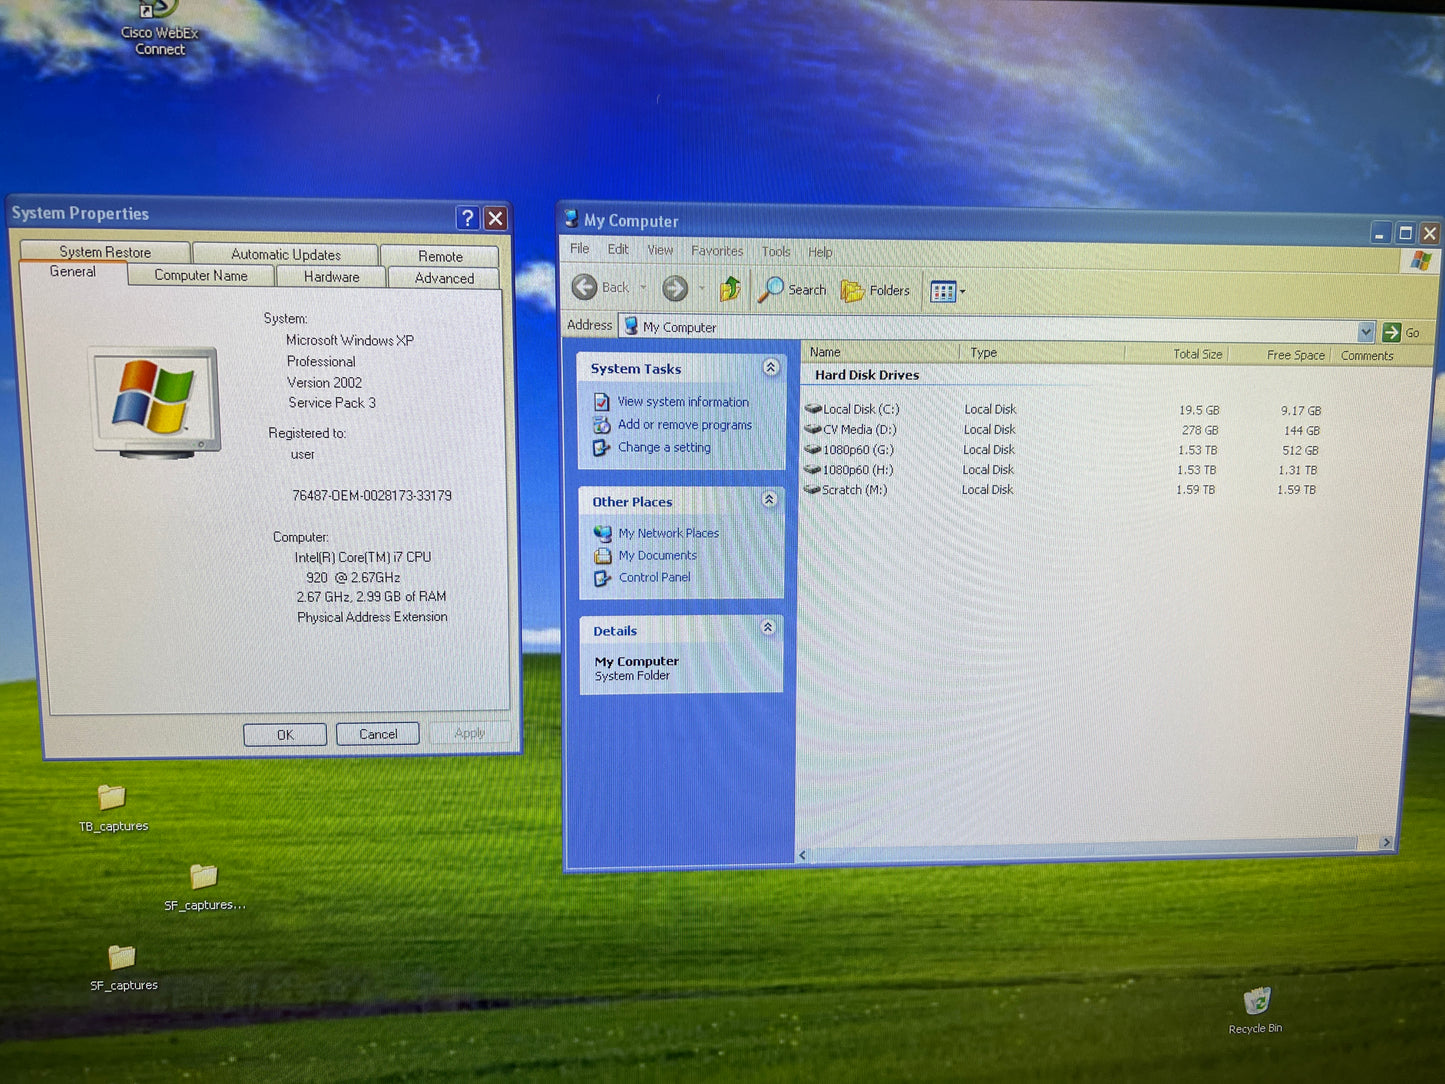Switch to the Computer Name tab
Image resolution: width=1445 pixels, height=1084 pixels.
click(x=201, y=275)
